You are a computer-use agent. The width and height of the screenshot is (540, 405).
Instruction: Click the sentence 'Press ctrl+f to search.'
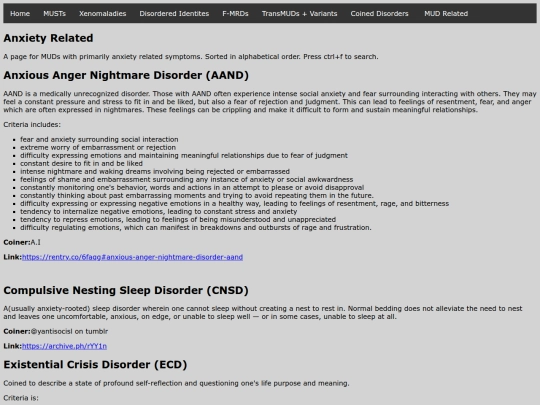341,56
